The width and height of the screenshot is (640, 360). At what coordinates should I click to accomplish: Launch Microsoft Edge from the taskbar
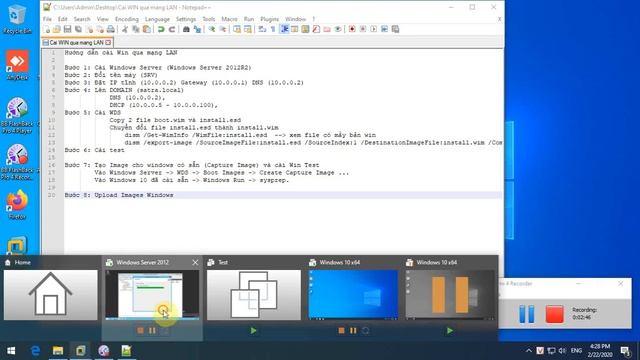pyautogui.click(x=36, y=351)
